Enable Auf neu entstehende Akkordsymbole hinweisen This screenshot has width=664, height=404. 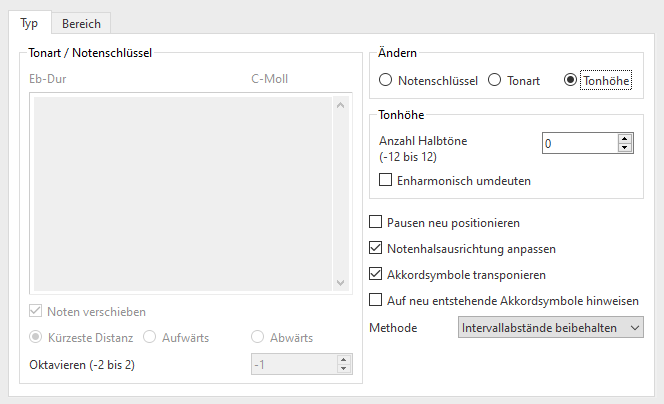point(376,300)
